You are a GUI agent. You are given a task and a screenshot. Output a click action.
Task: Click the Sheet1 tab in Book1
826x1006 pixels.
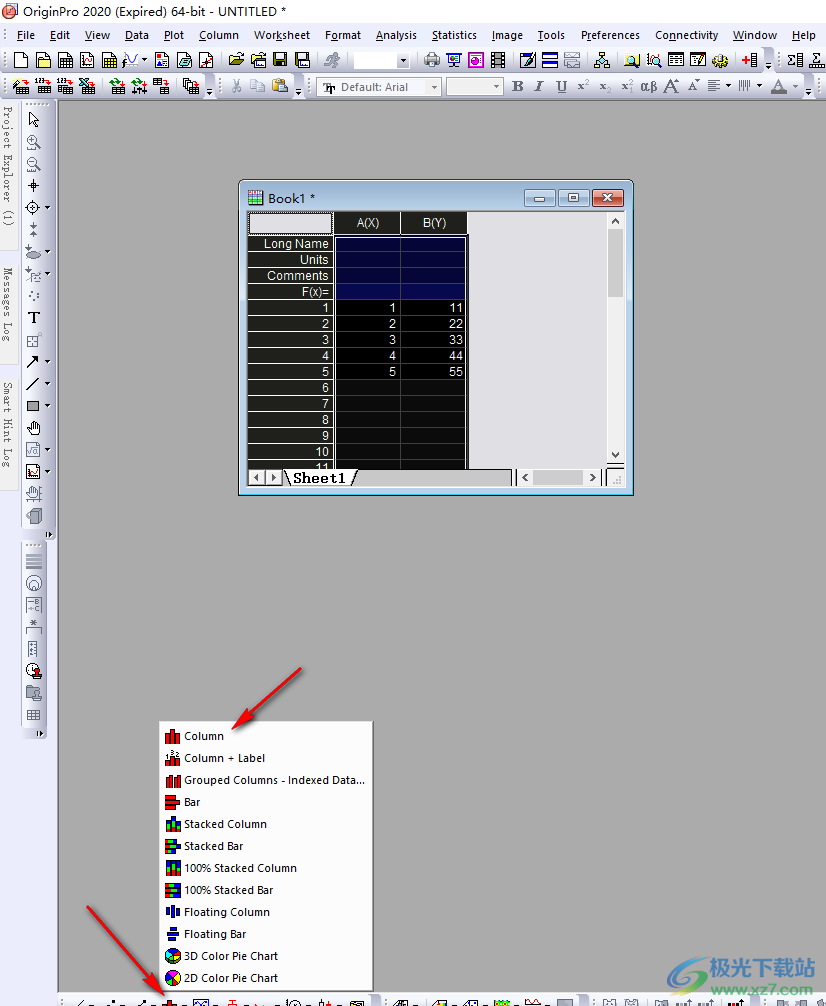(x=319, y=478)
